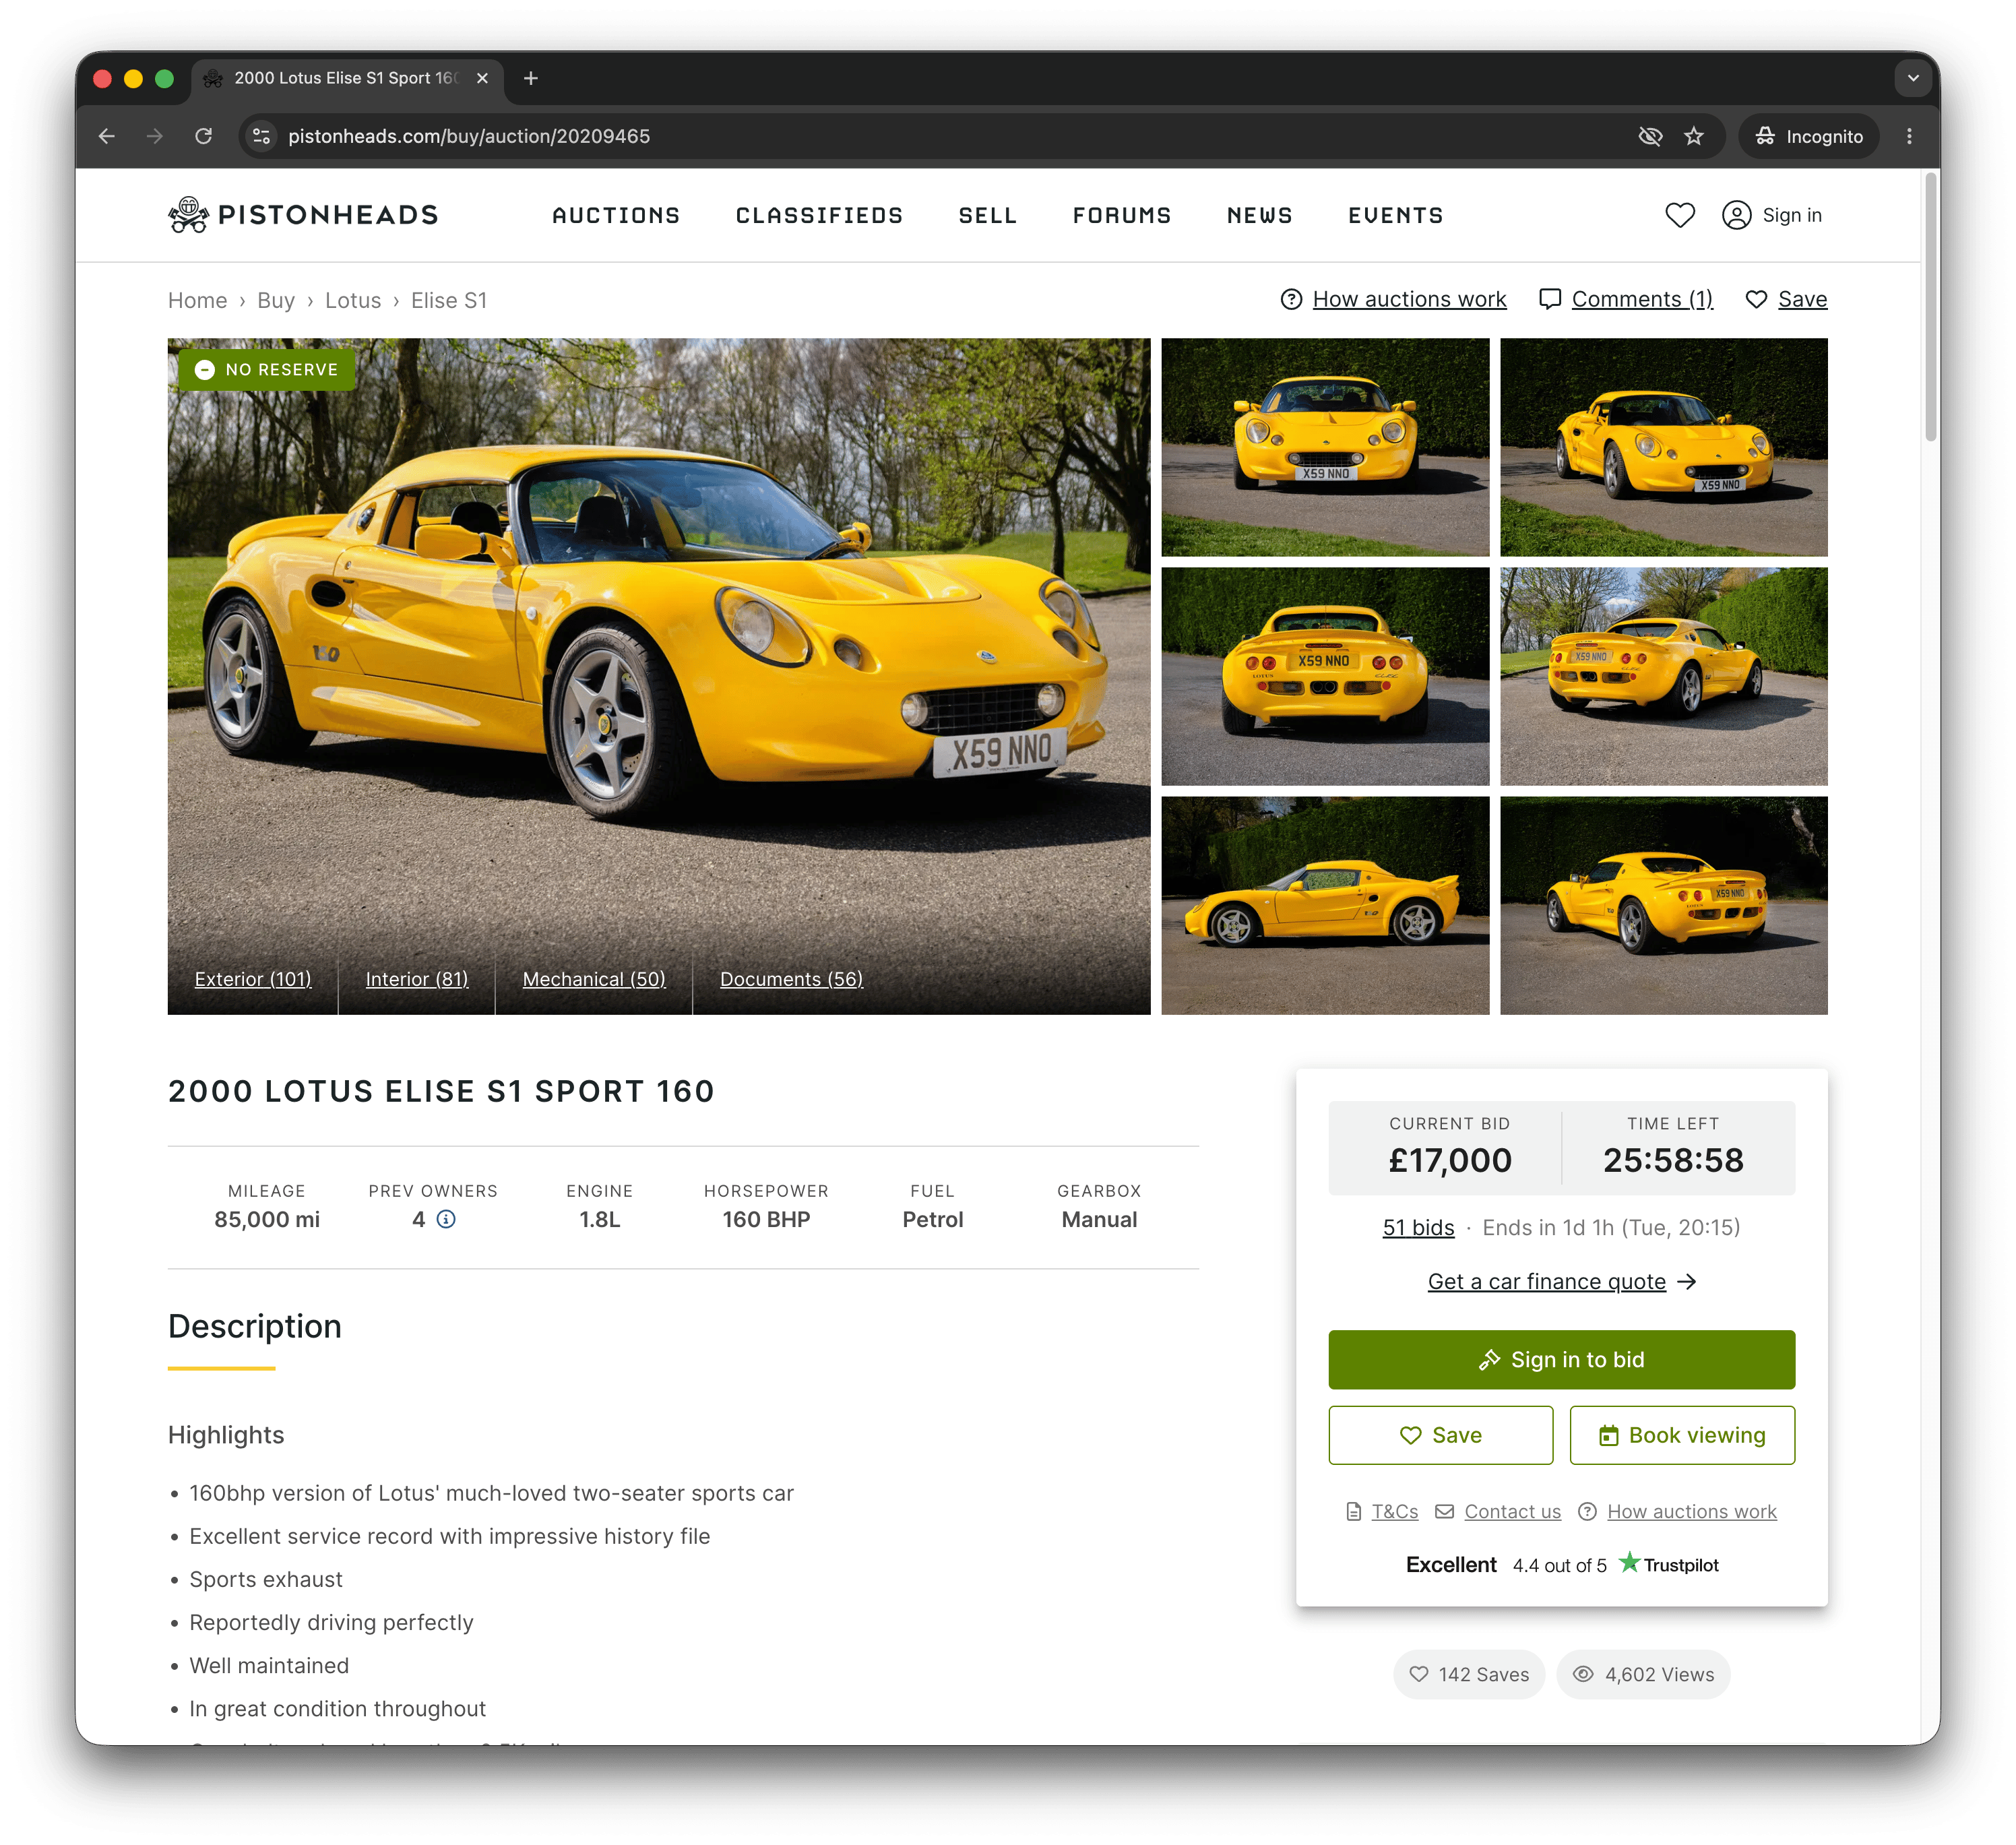View Mechanical (50) photos
Screen dimensions: 2016x1845
tap(594, 979)
